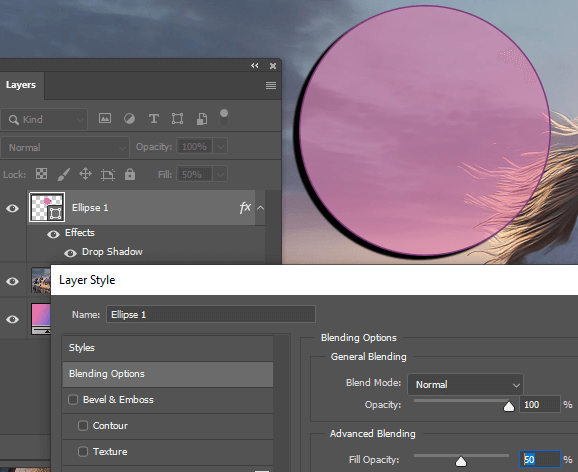Filter layers by shape layer icon

click(x=177, y=119)
